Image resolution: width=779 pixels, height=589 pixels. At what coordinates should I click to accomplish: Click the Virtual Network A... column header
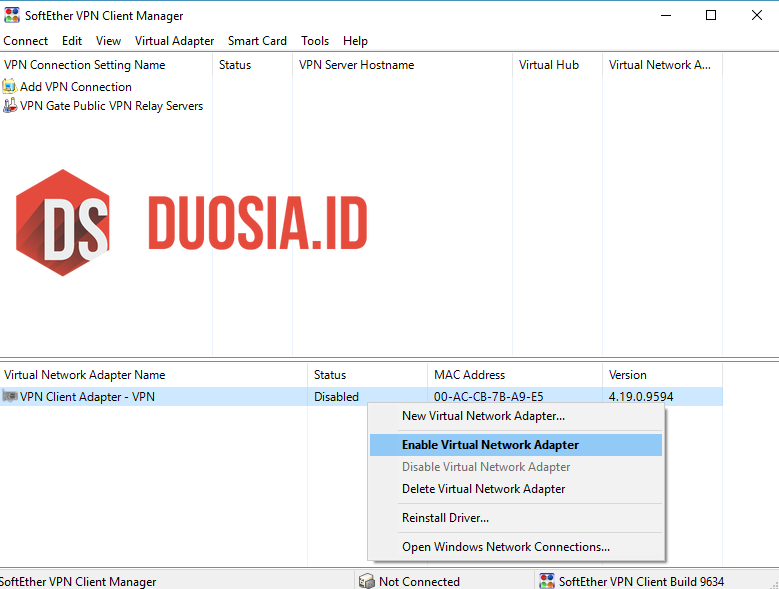click(663, 65)
